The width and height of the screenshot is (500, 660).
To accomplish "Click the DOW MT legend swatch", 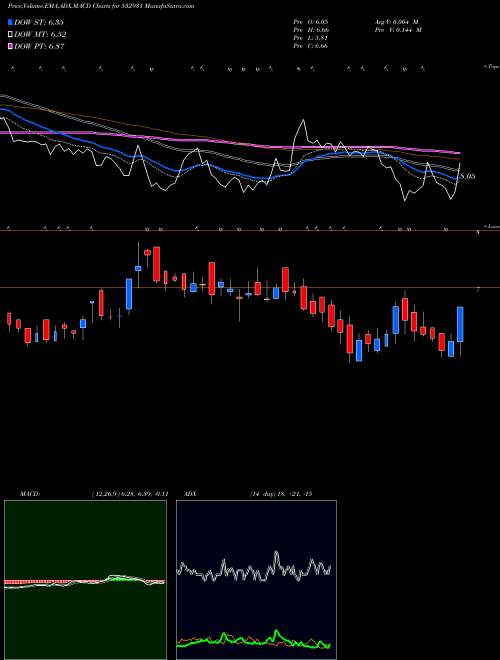I will 11,35.
